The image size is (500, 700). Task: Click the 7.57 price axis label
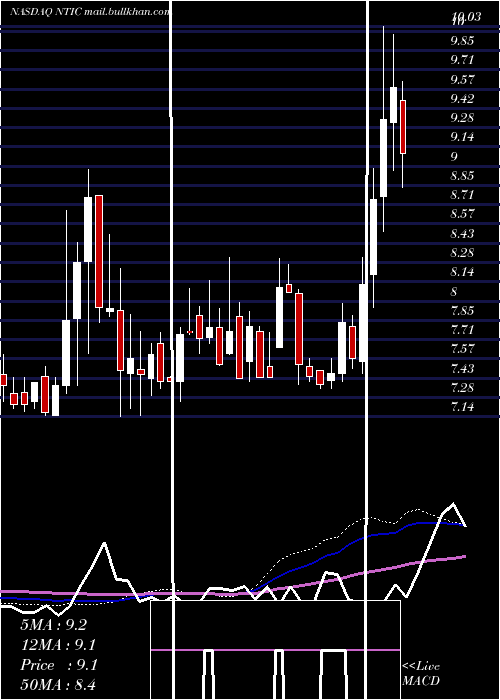(x=462, y=348)
